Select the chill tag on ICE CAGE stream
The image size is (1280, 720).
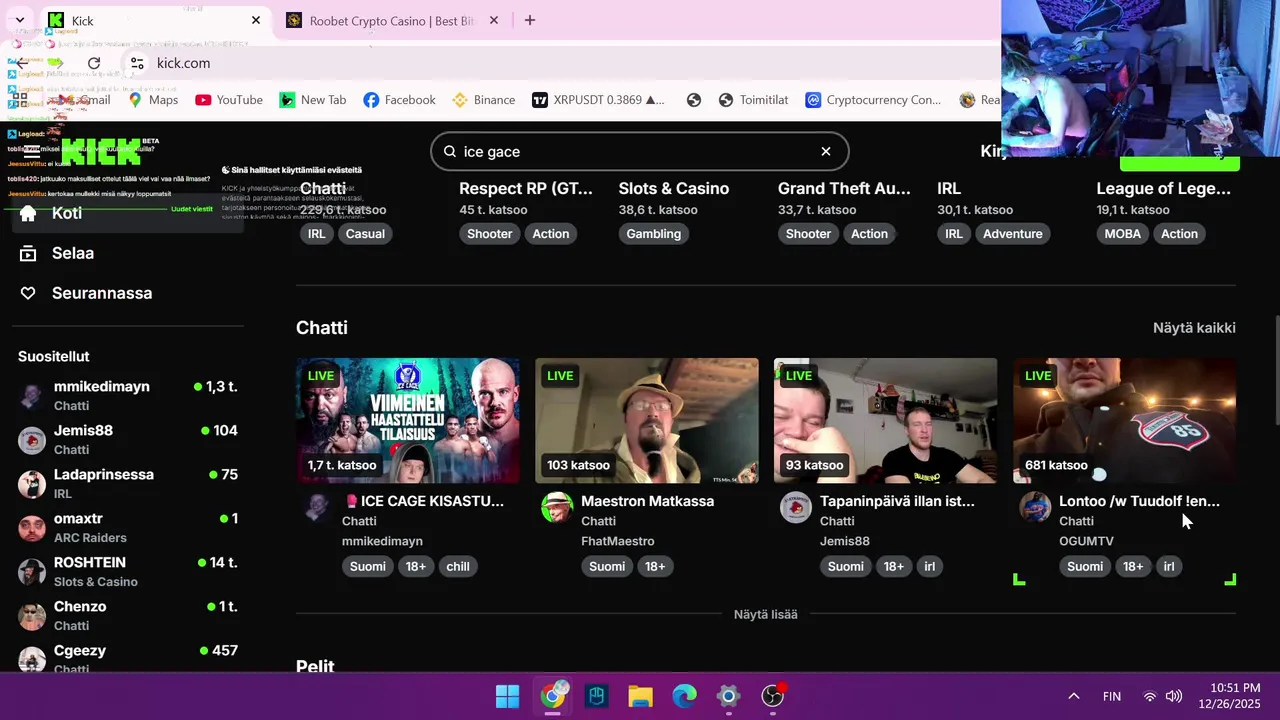coord(458,566)
